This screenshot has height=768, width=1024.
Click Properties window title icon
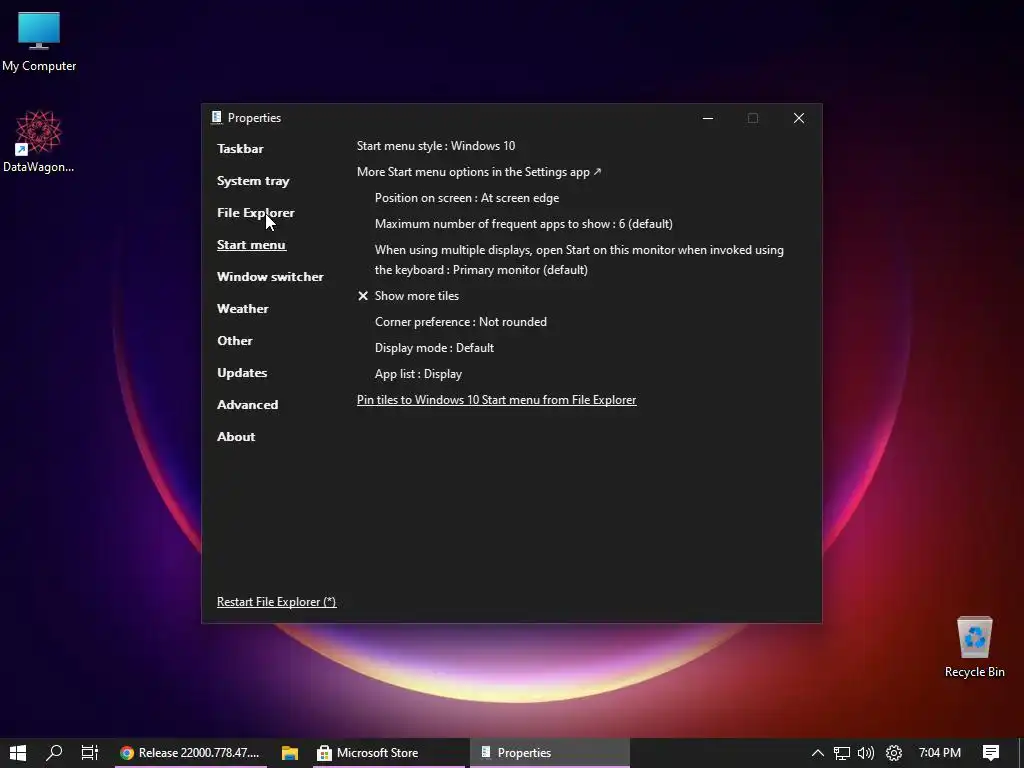pos(216,118)
